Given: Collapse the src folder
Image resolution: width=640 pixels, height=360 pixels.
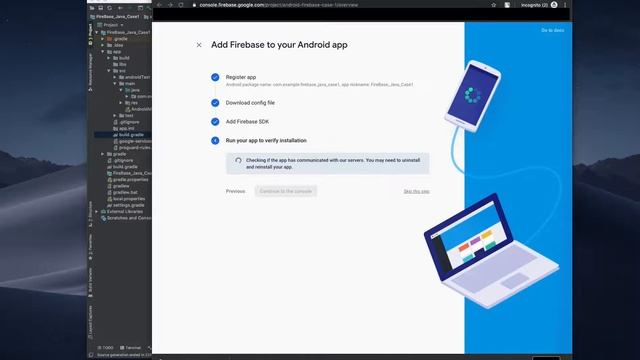Looking at the screenshot, I should pos(109,71).
